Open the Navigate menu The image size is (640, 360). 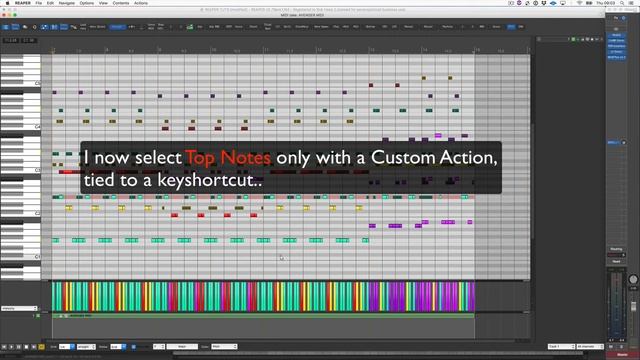pyautogui.click(x=67, y=3)
